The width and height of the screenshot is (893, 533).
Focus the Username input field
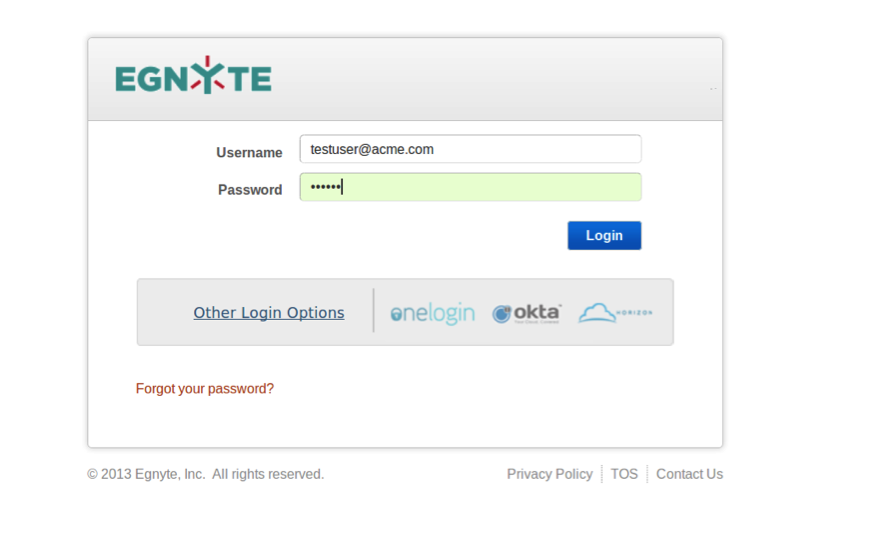[470, 149]
